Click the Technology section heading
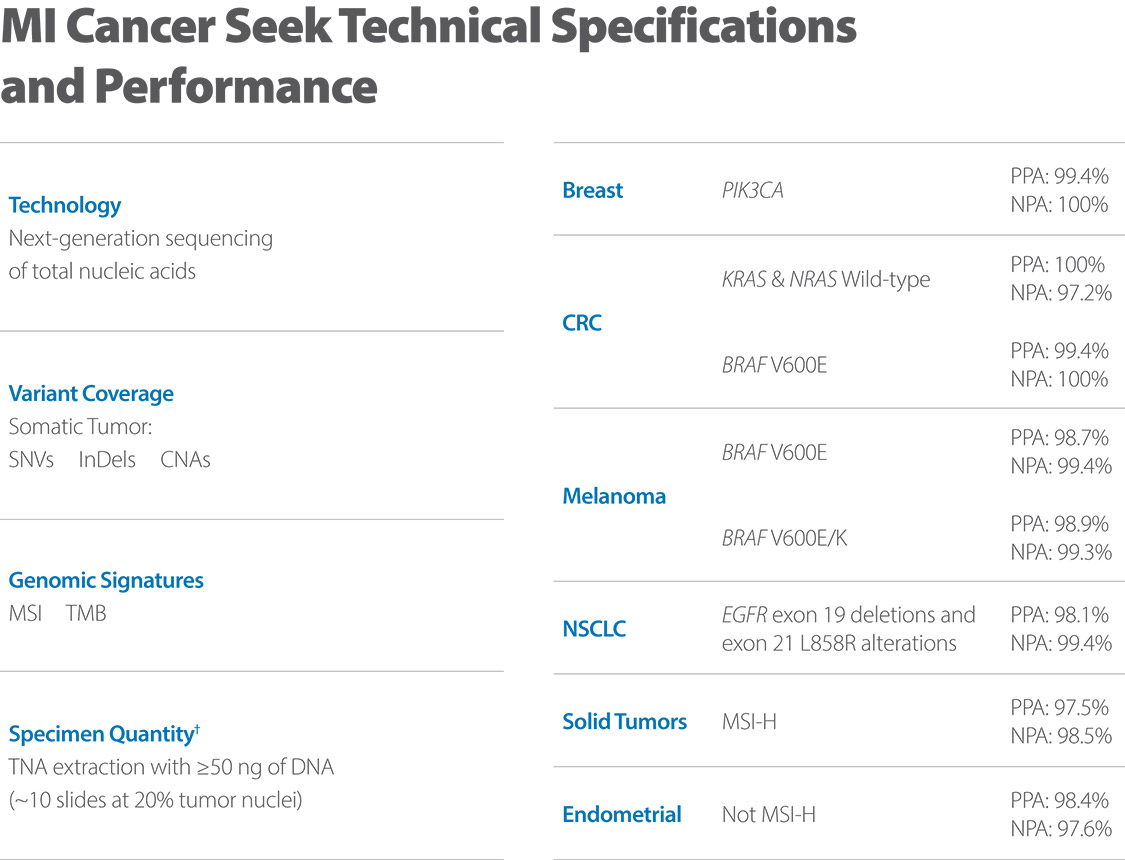1125x860 pixels. [65, 205]
